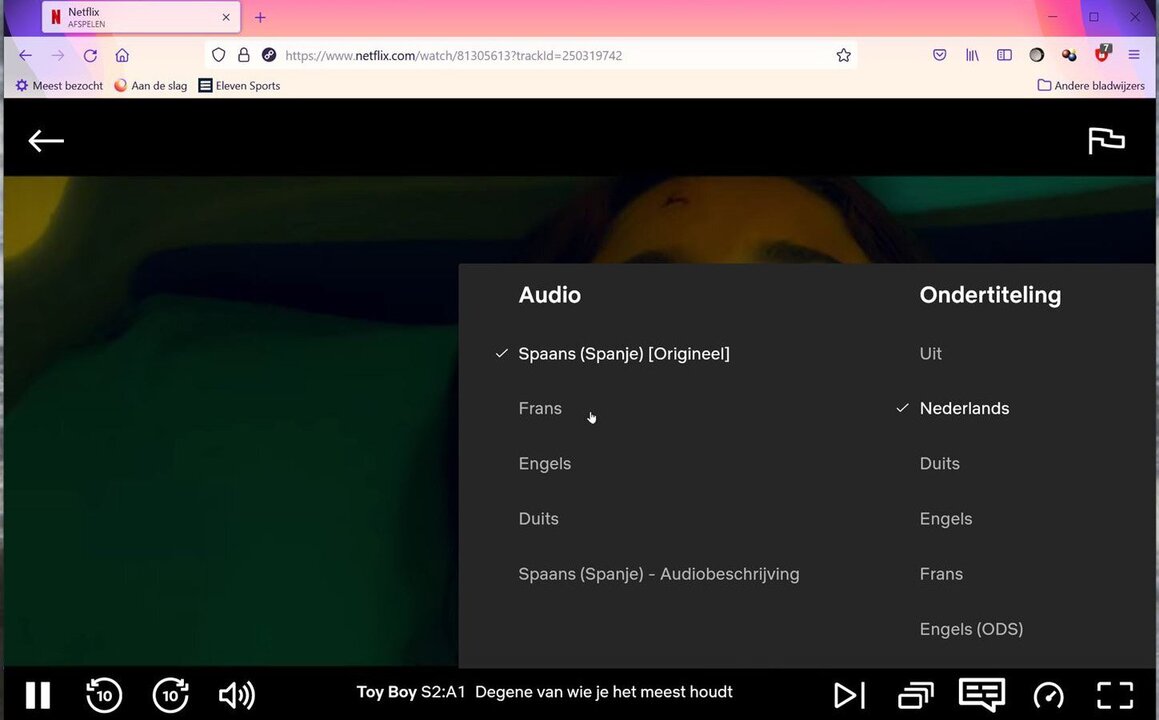Image resolution: width=1159 pixels, height=720 pixels.
Task: Open the episodes list icon
Action: (x=915, y=695)
